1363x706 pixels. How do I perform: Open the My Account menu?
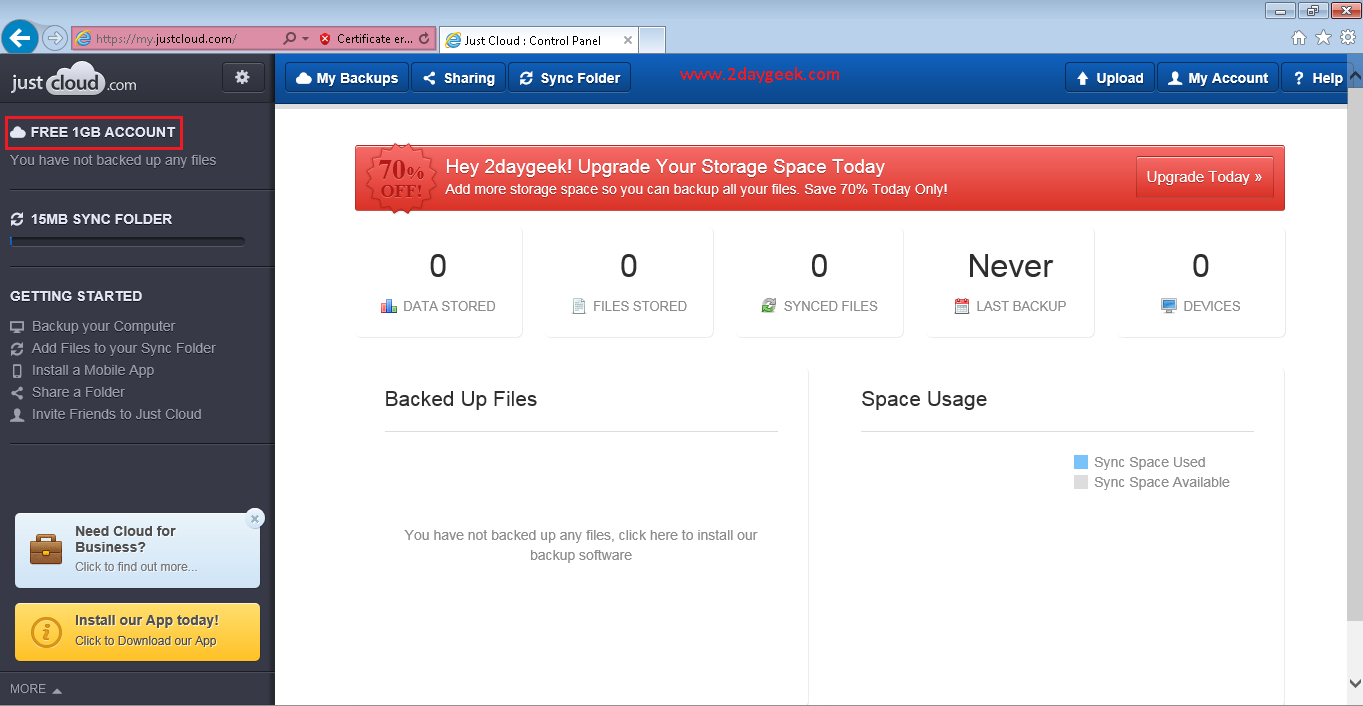coord(1218,78)
